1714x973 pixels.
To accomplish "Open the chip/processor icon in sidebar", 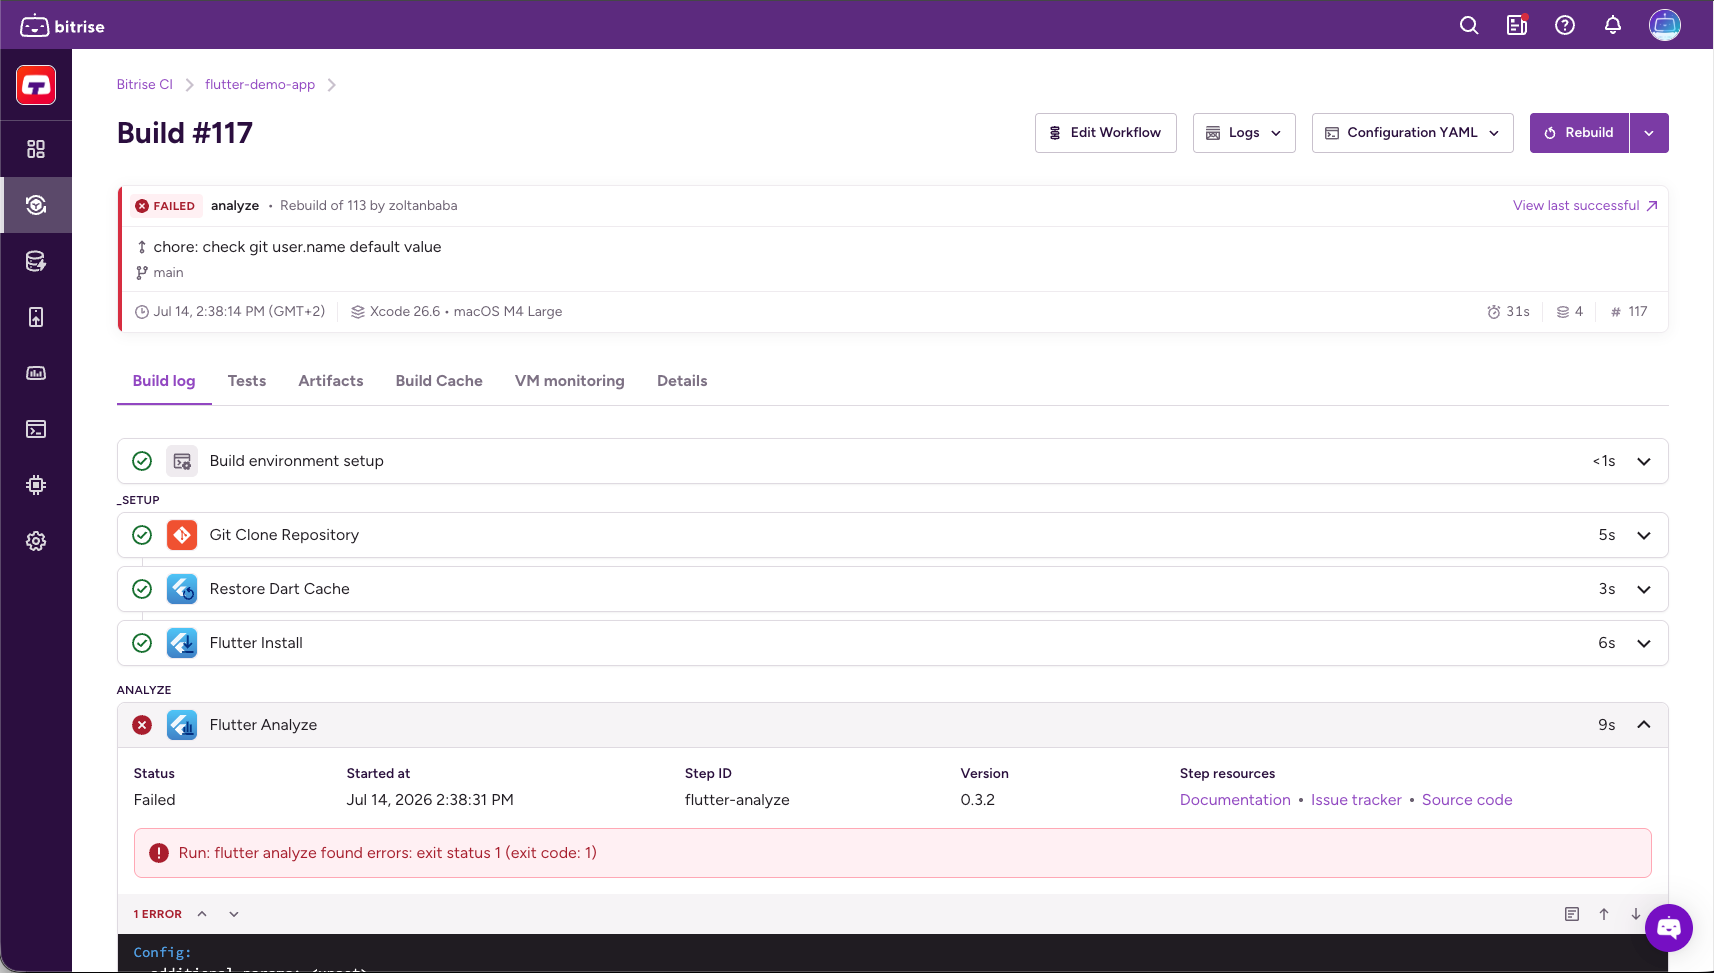I will (x=36, y=485).
